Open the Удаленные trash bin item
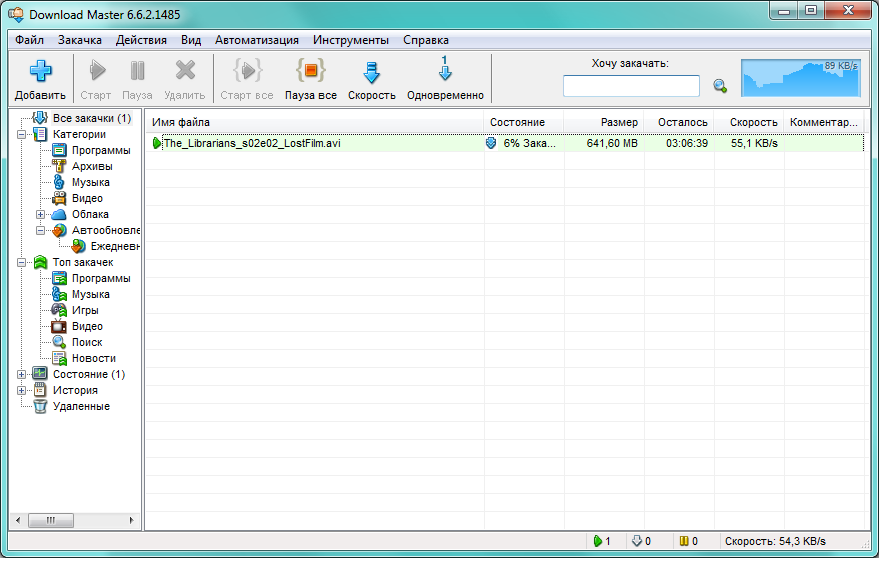Image resolution: width=883 pixels, height=567 pixels. tap(80, 406)
